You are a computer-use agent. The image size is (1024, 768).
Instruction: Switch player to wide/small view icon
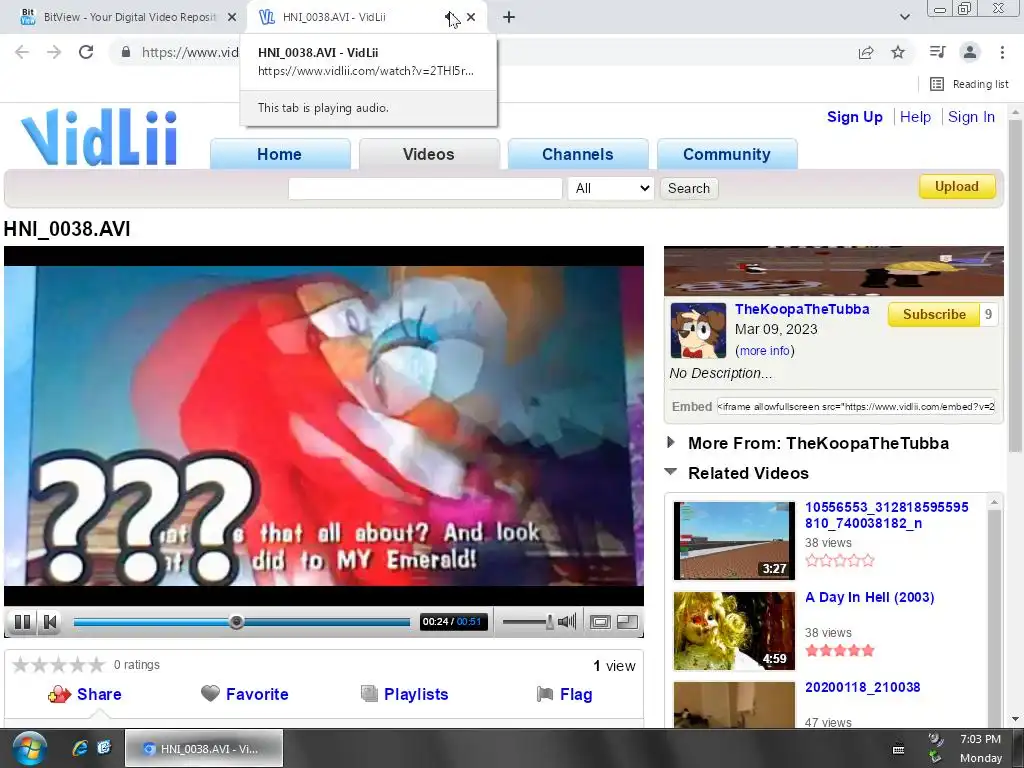pyautogui.click(x=627, y=622)
